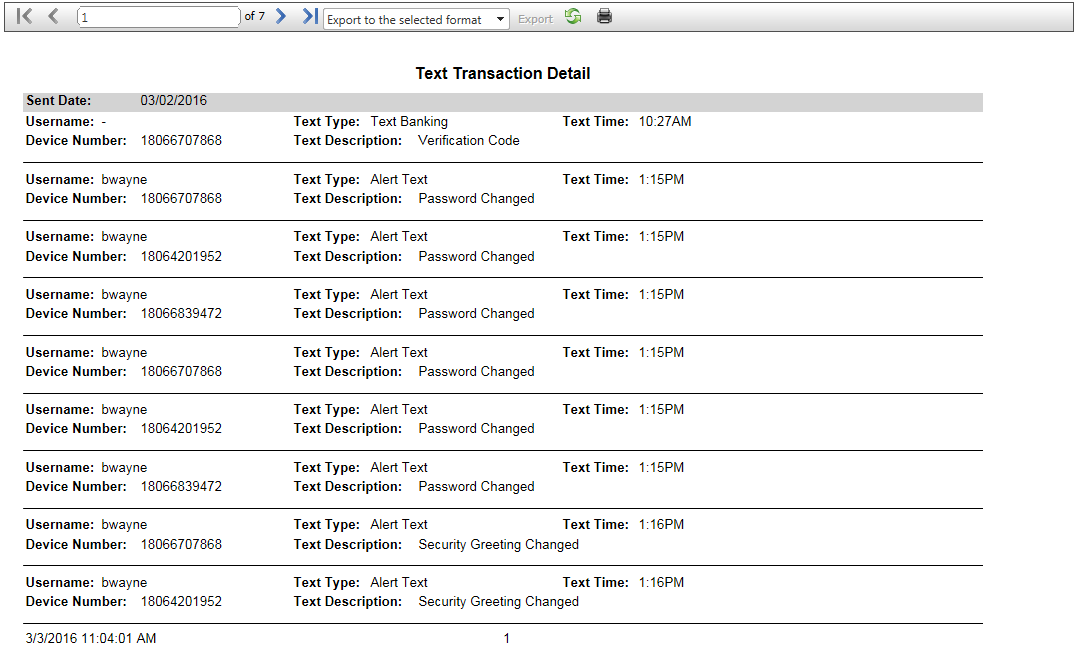
Task: Click the Sent Date 03/02/2016 header row
Action: tap(502, 101)
